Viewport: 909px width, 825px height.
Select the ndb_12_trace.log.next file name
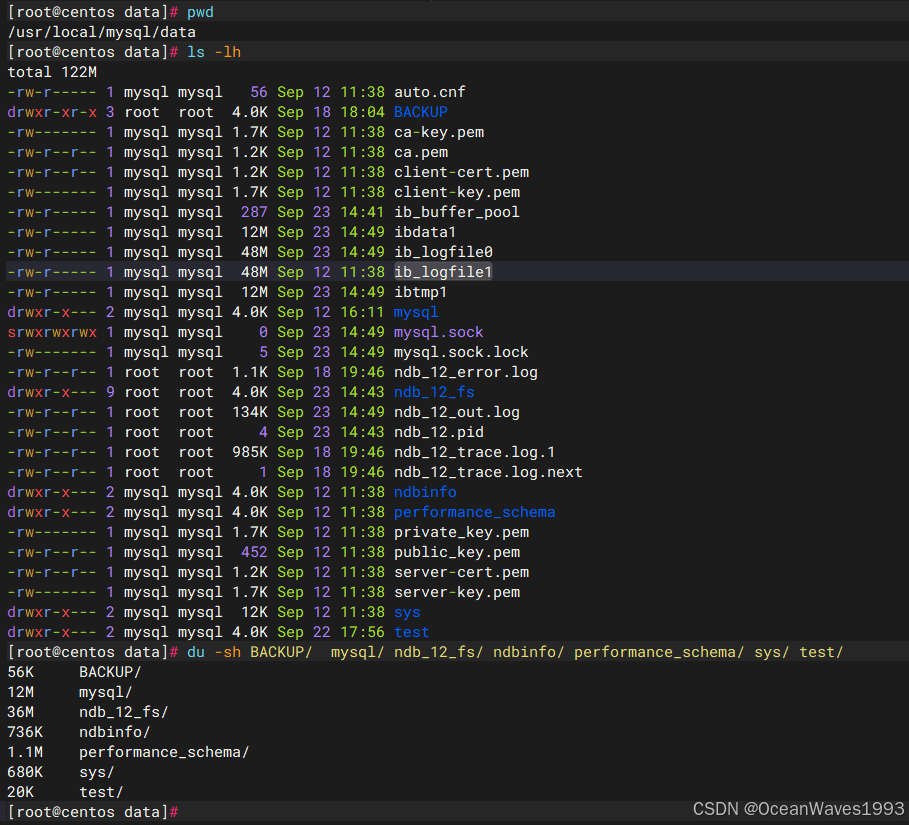click(488, 472)
